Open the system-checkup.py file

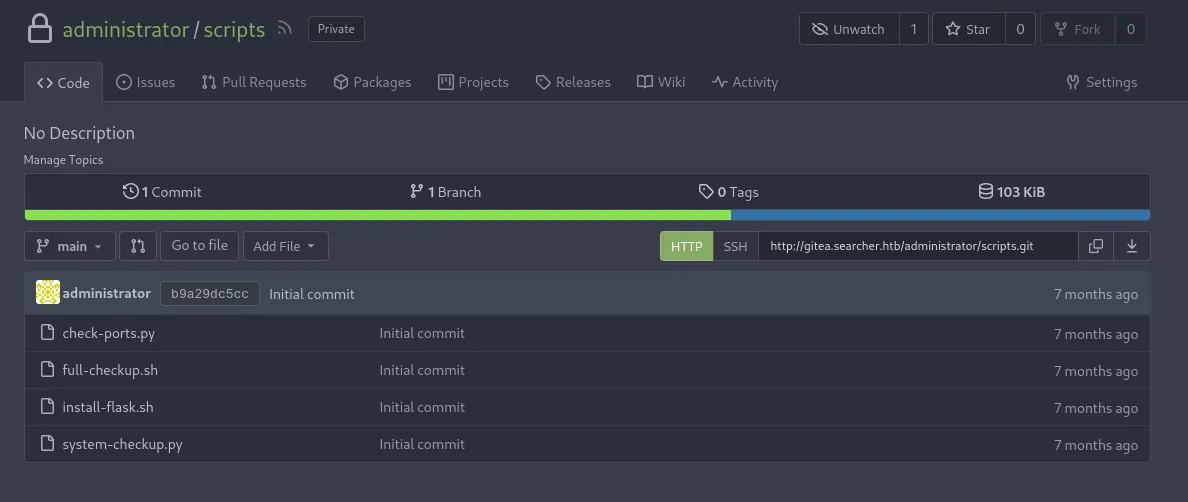tap(122, 444)
